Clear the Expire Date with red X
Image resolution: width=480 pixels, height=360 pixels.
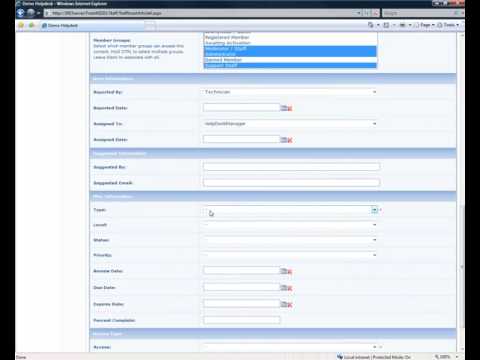click(290, 305)
